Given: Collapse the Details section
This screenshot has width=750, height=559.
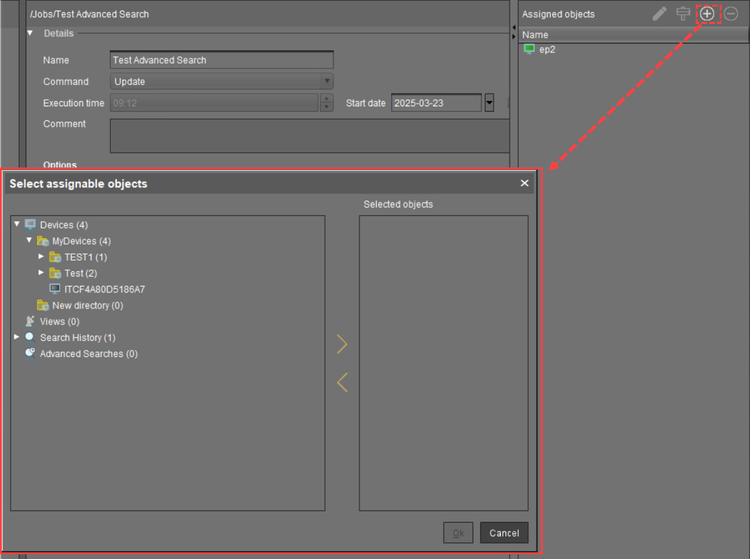Looking at the screenshot, I should (x=31, y=33).
